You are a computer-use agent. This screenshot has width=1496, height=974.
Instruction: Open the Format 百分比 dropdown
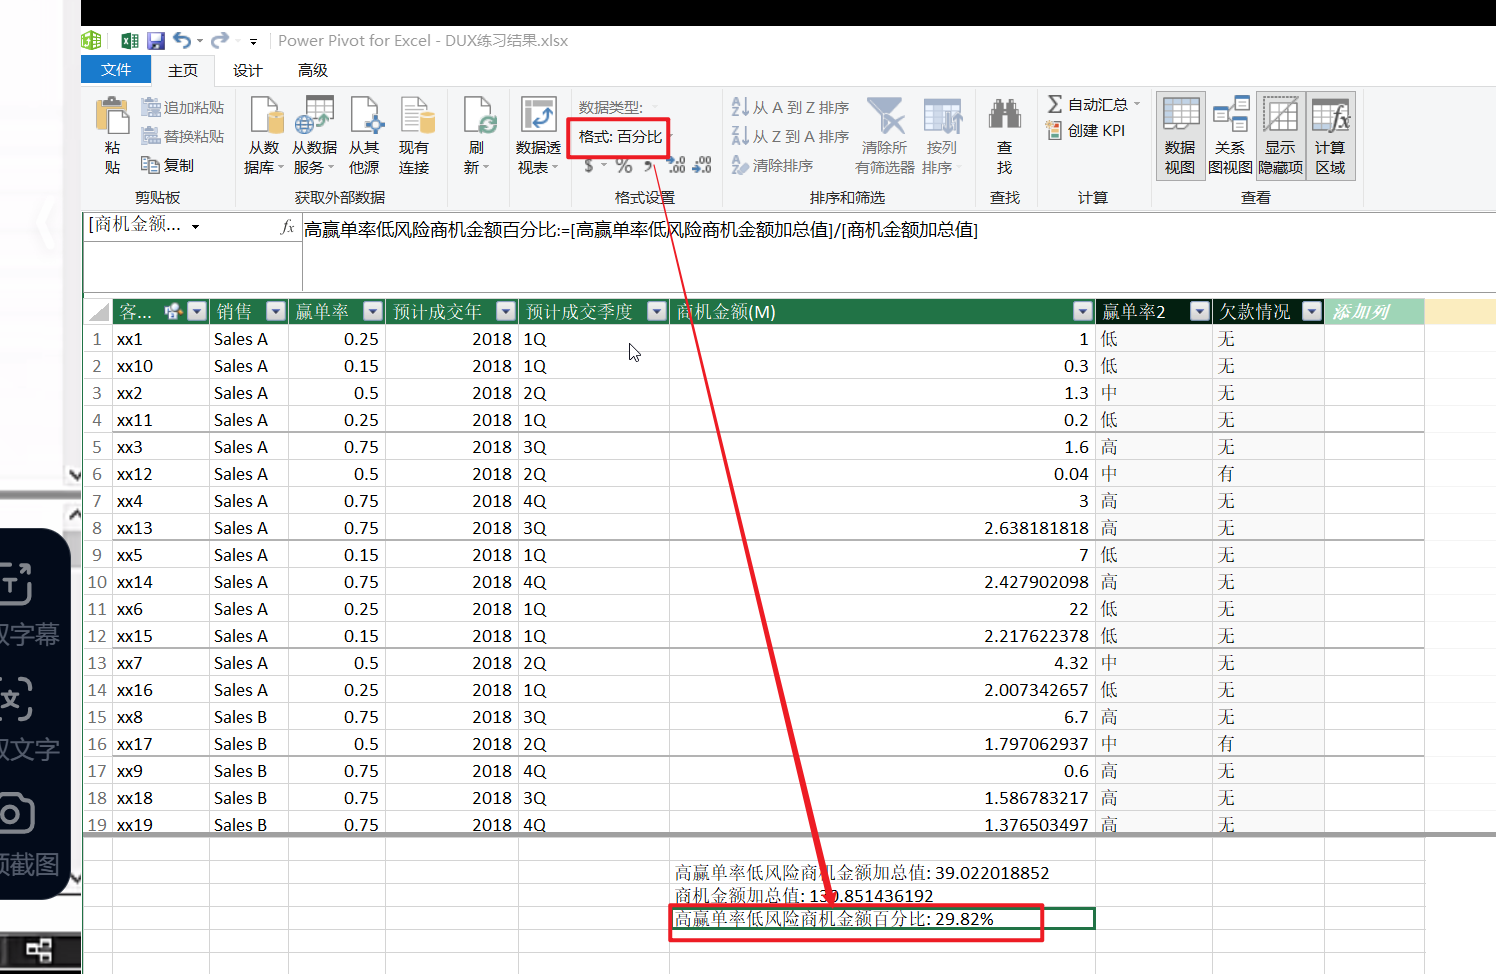(624, 136)
